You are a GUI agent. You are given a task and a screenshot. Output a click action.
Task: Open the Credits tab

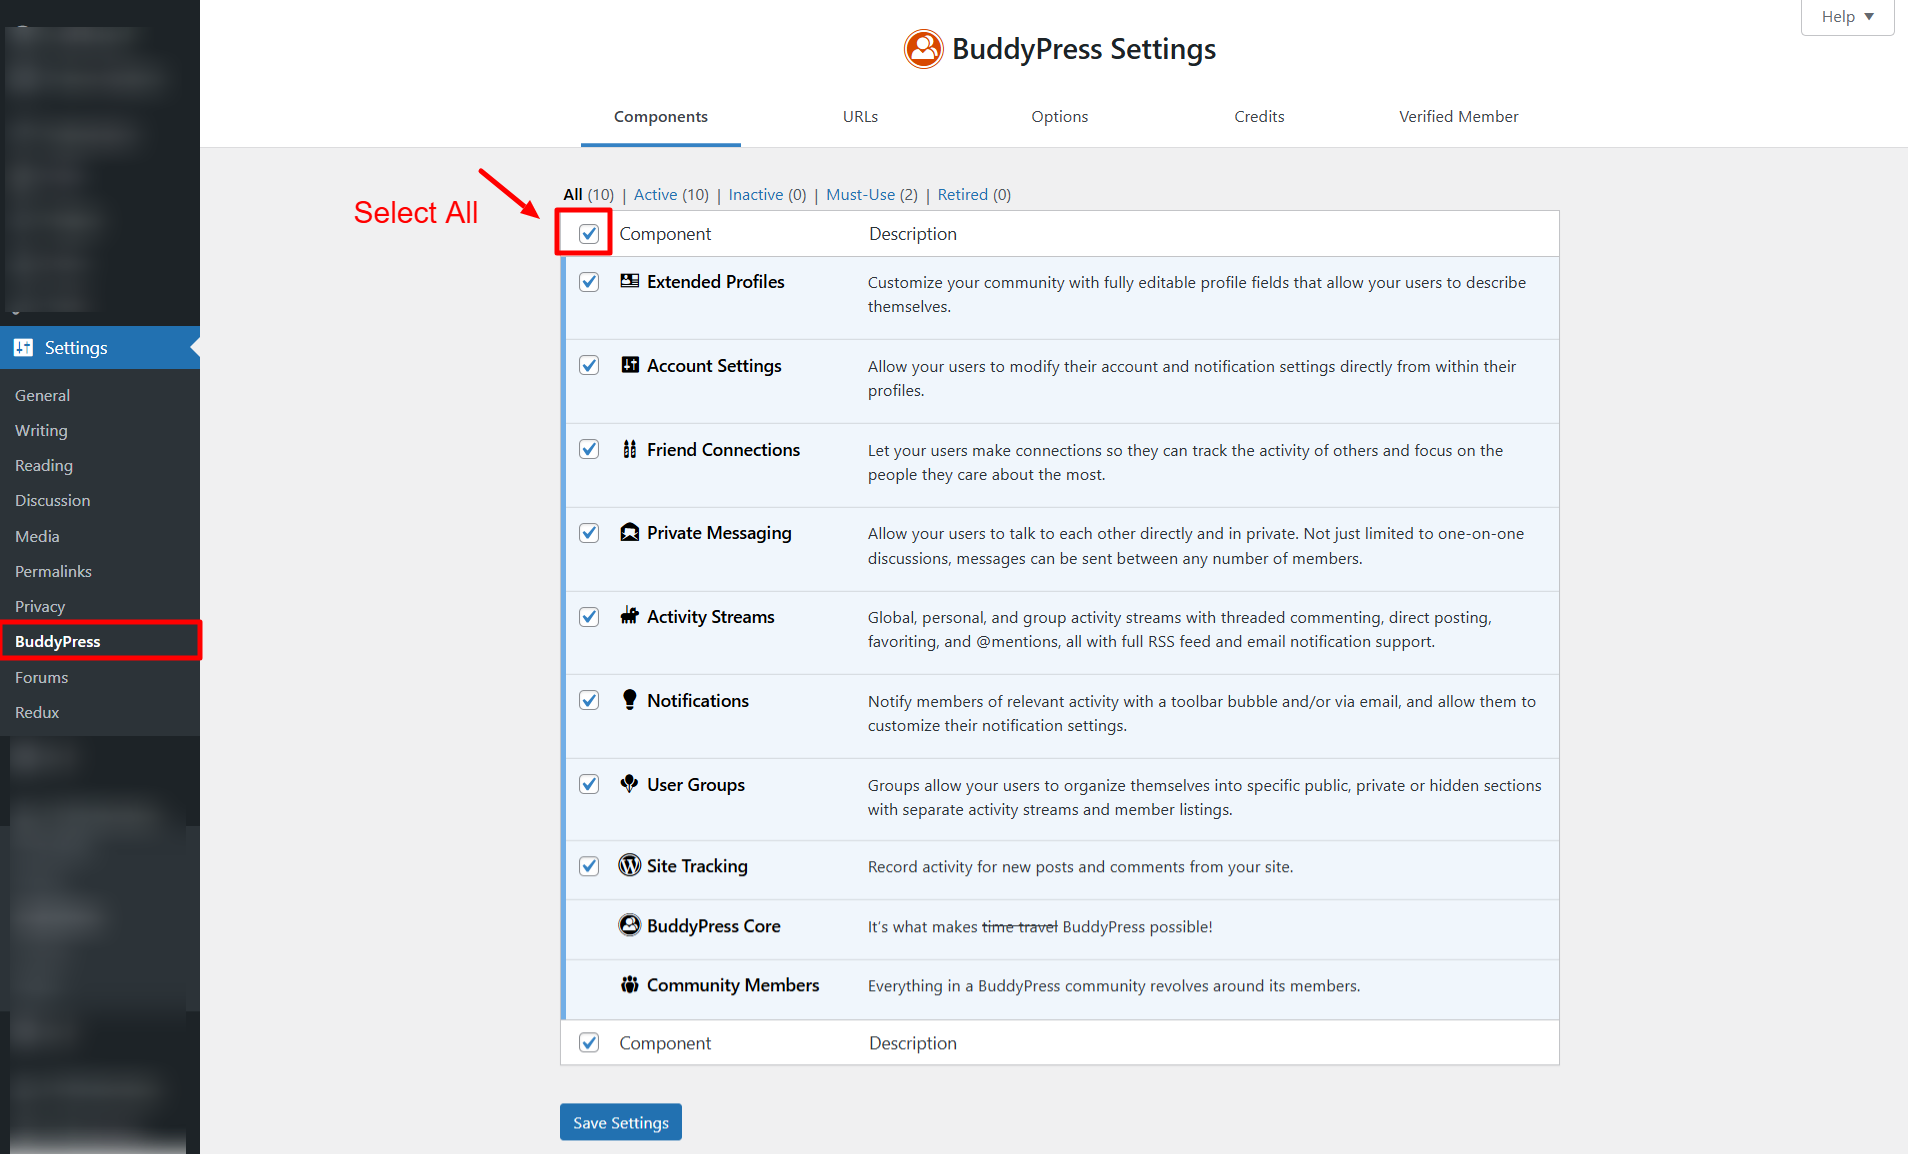point(1259,116)
